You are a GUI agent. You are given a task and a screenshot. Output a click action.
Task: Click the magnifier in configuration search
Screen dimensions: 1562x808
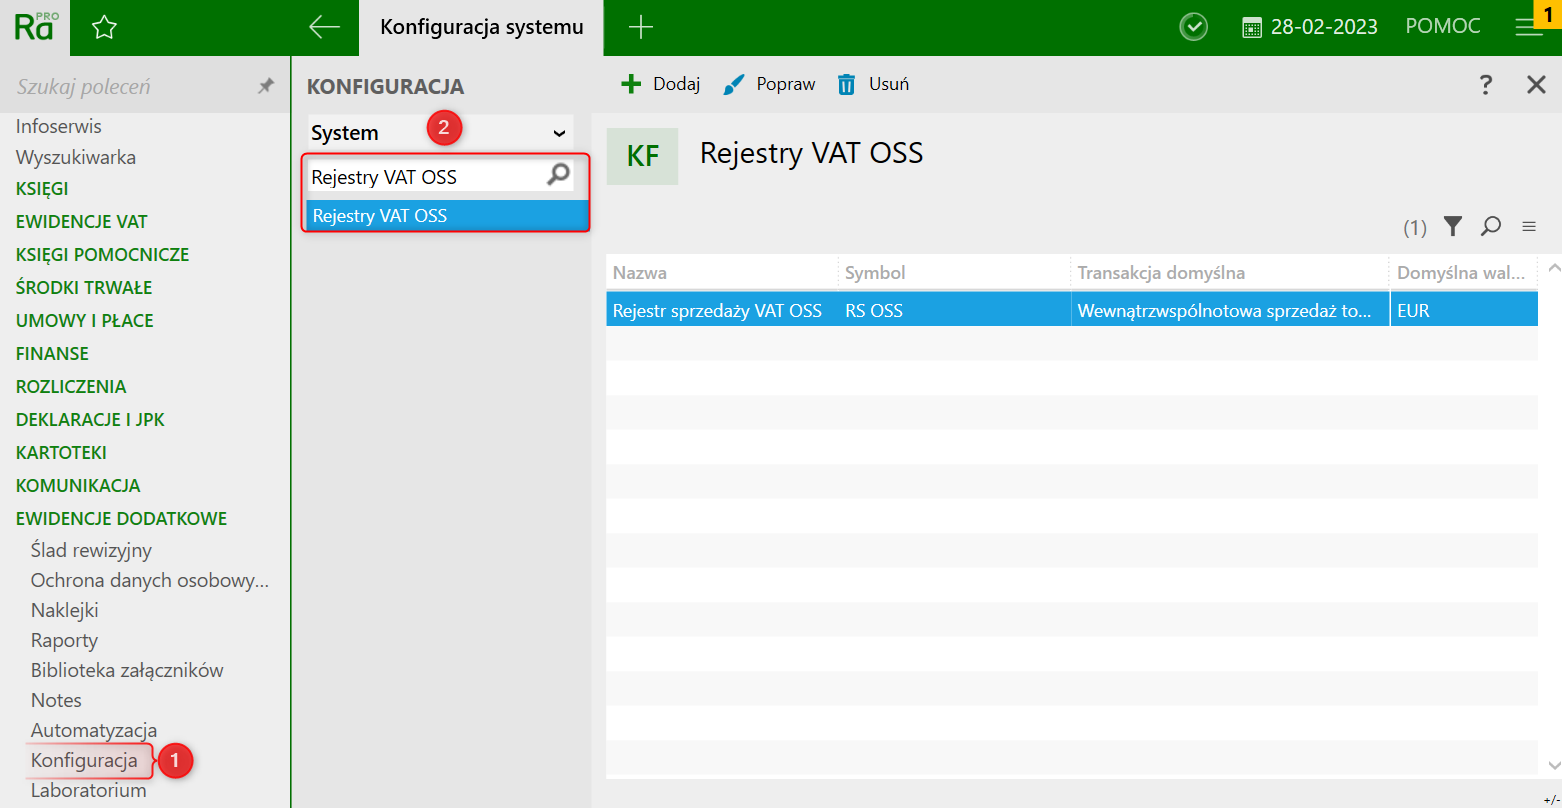coord(558,176)
